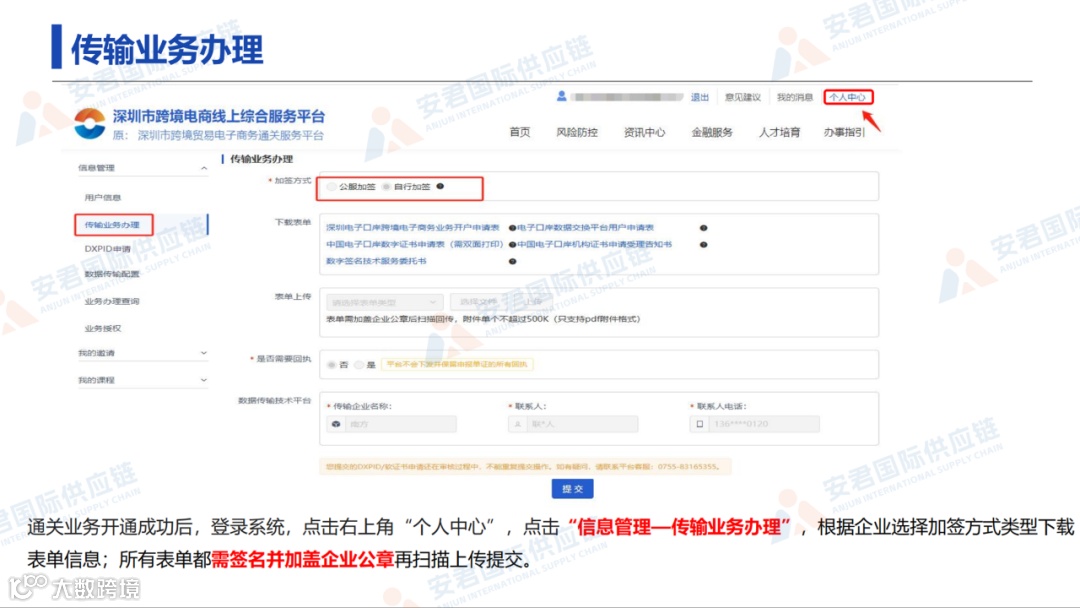Click the help dot after 自行加签

[x=440, y=186]
